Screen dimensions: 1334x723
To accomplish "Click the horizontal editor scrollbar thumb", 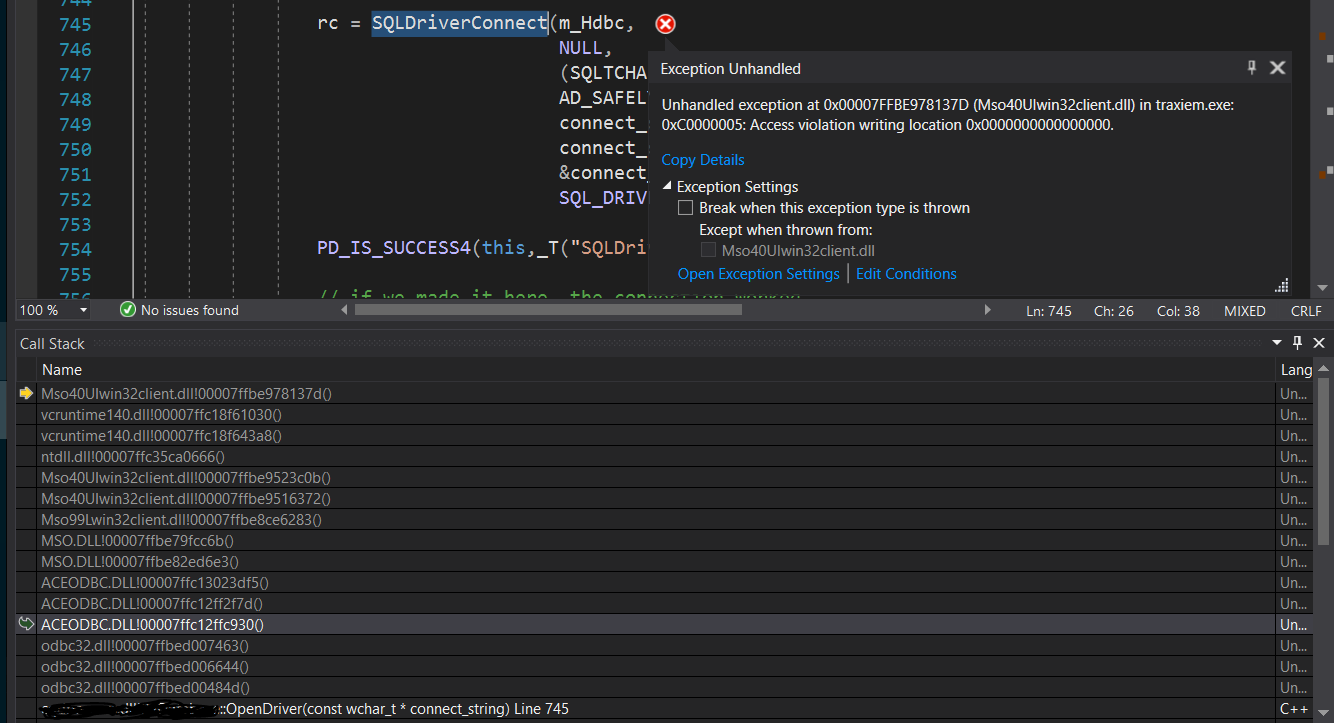I will [548, 310].
